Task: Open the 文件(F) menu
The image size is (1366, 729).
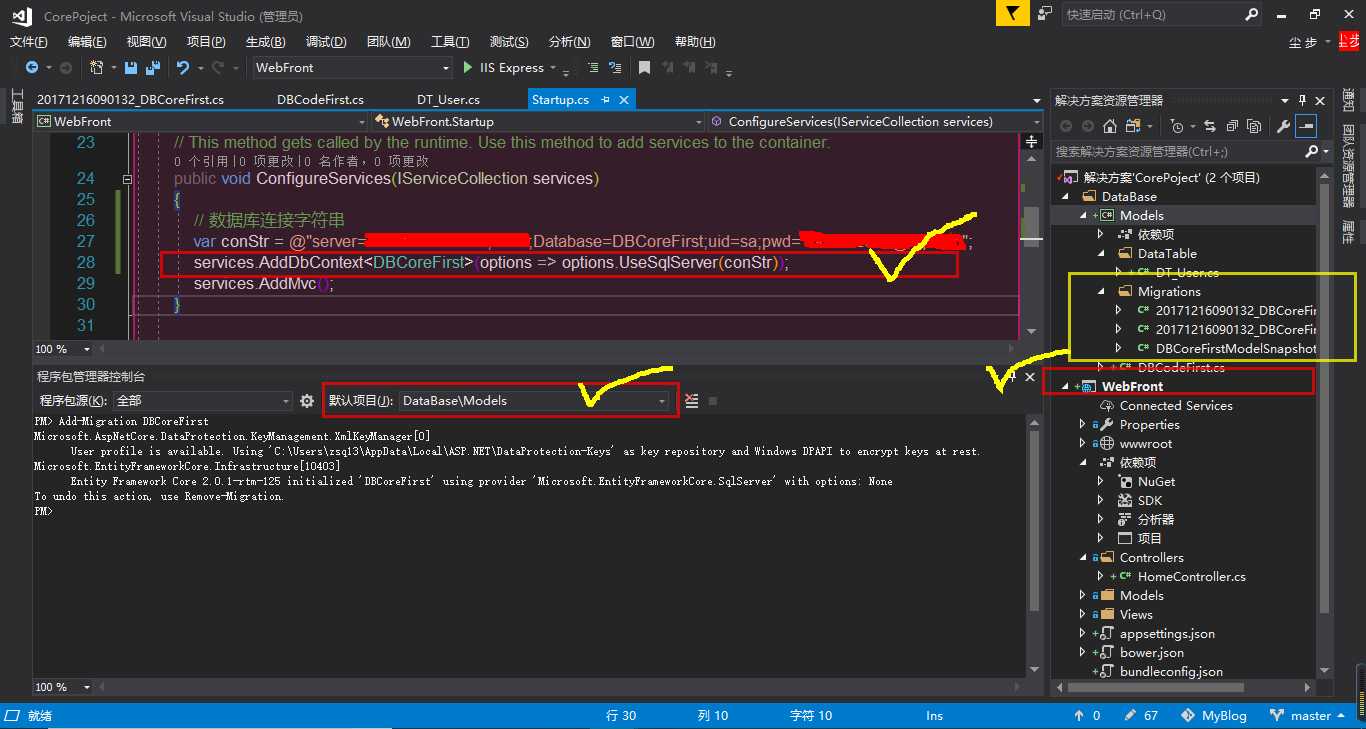Action: click(x=28, y=41)
